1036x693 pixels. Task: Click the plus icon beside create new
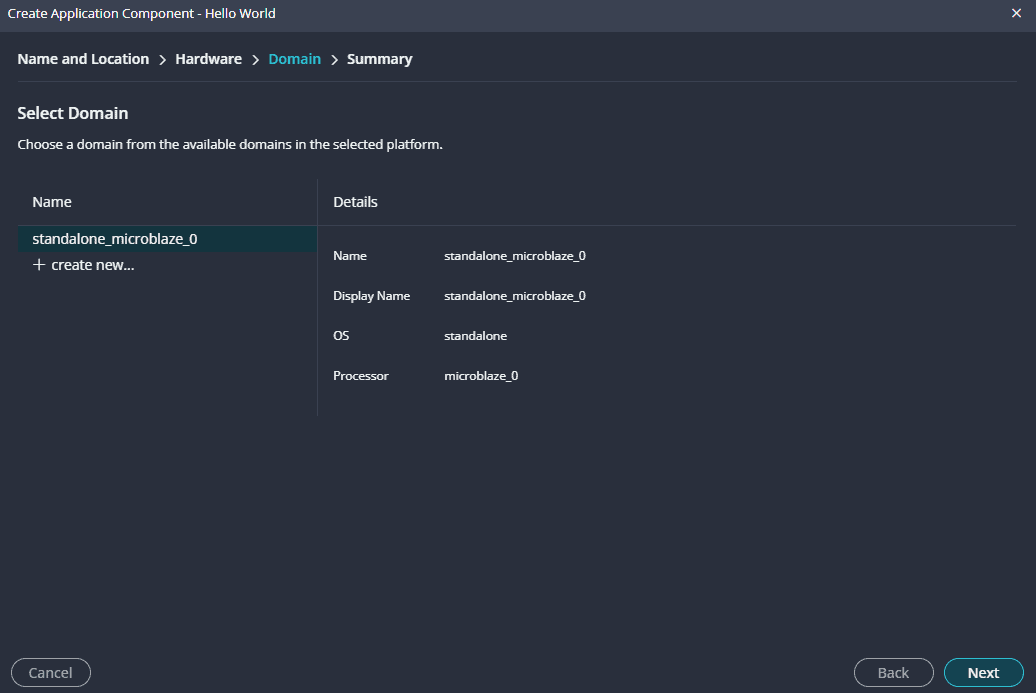pos(39,265)
